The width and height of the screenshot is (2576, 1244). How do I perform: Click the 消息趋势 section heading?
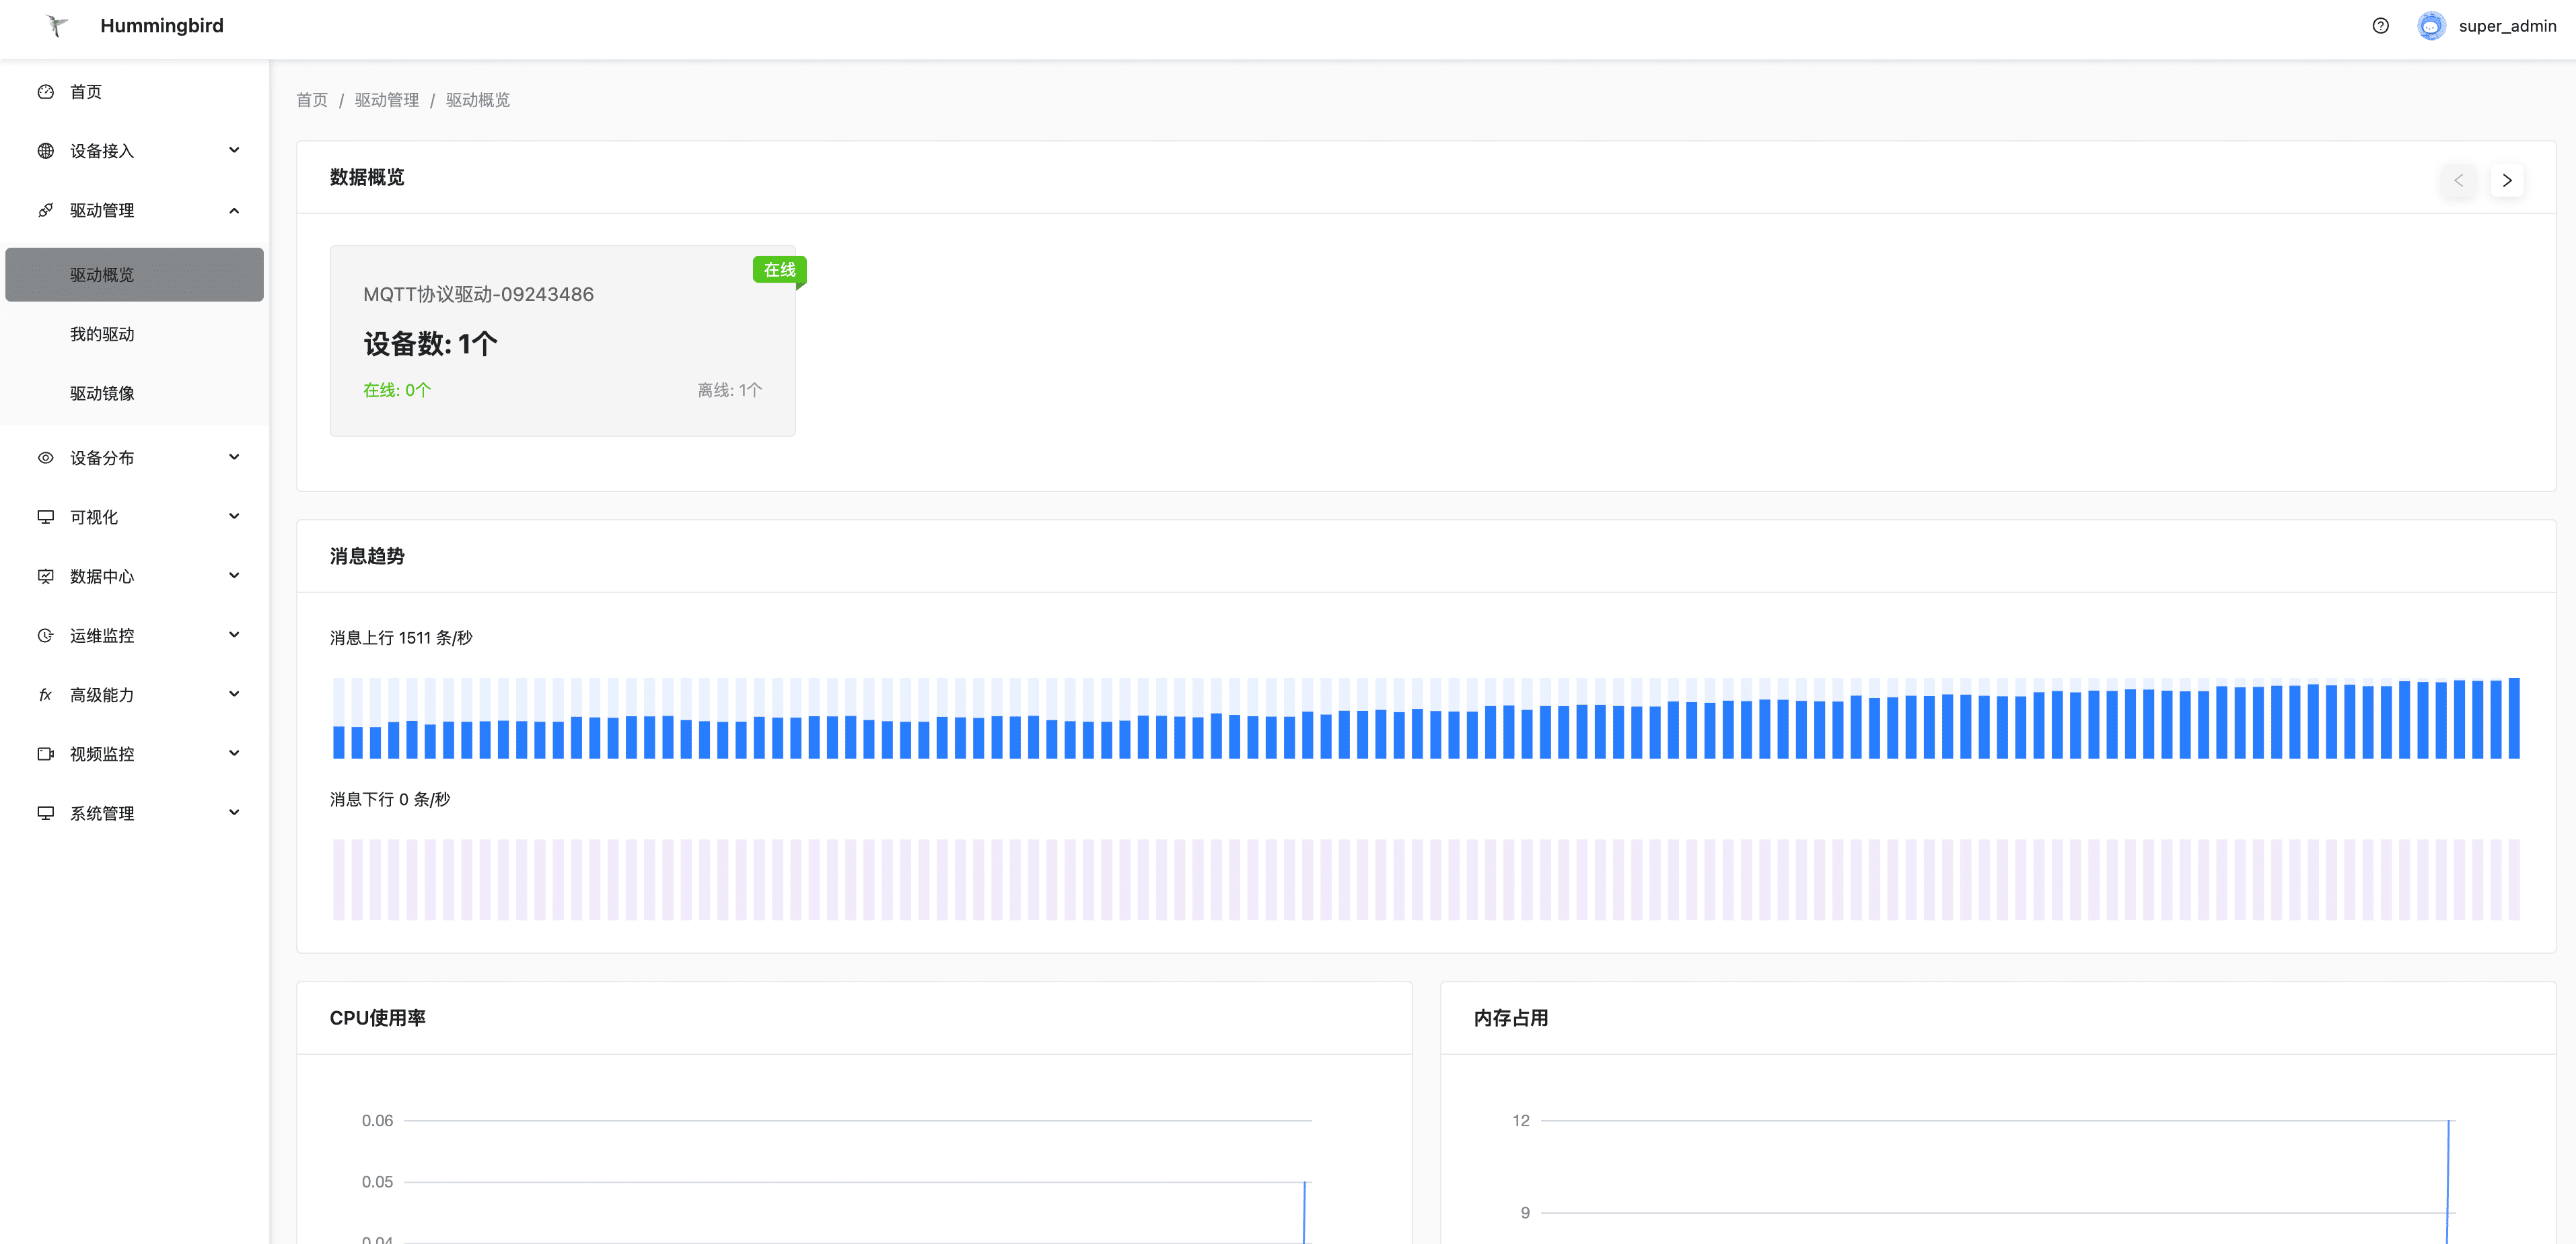pyautogui.click(x=367, y=556)
